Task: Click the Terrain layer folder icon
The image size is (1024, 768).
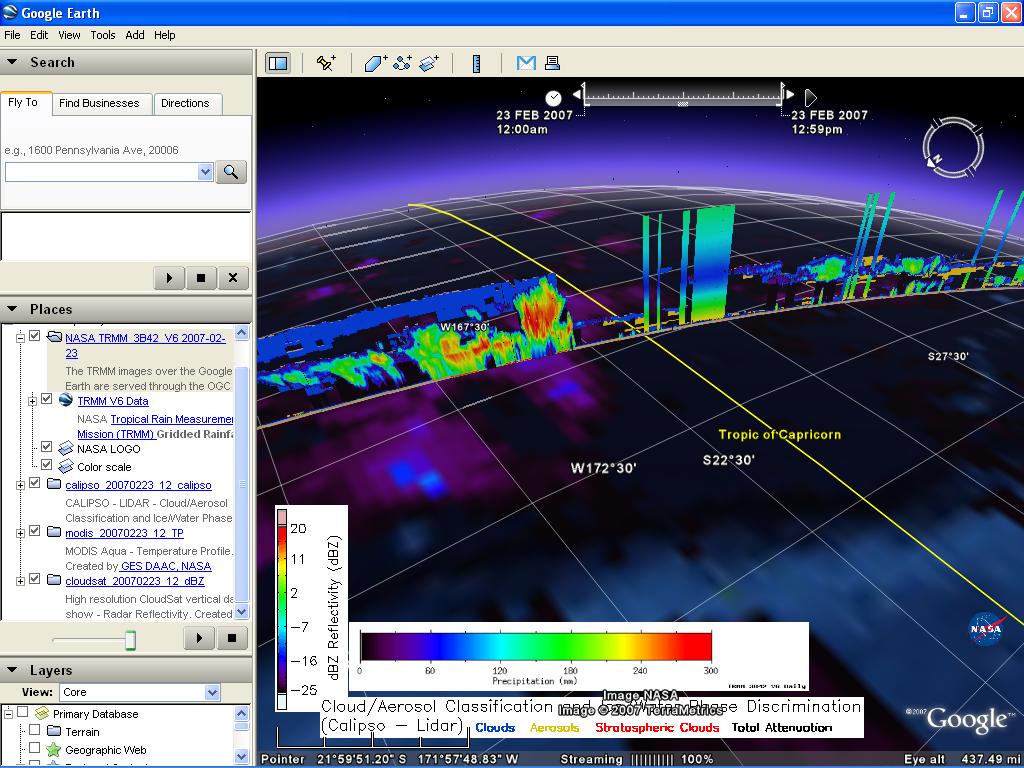Action: click(x=54, y=731)
